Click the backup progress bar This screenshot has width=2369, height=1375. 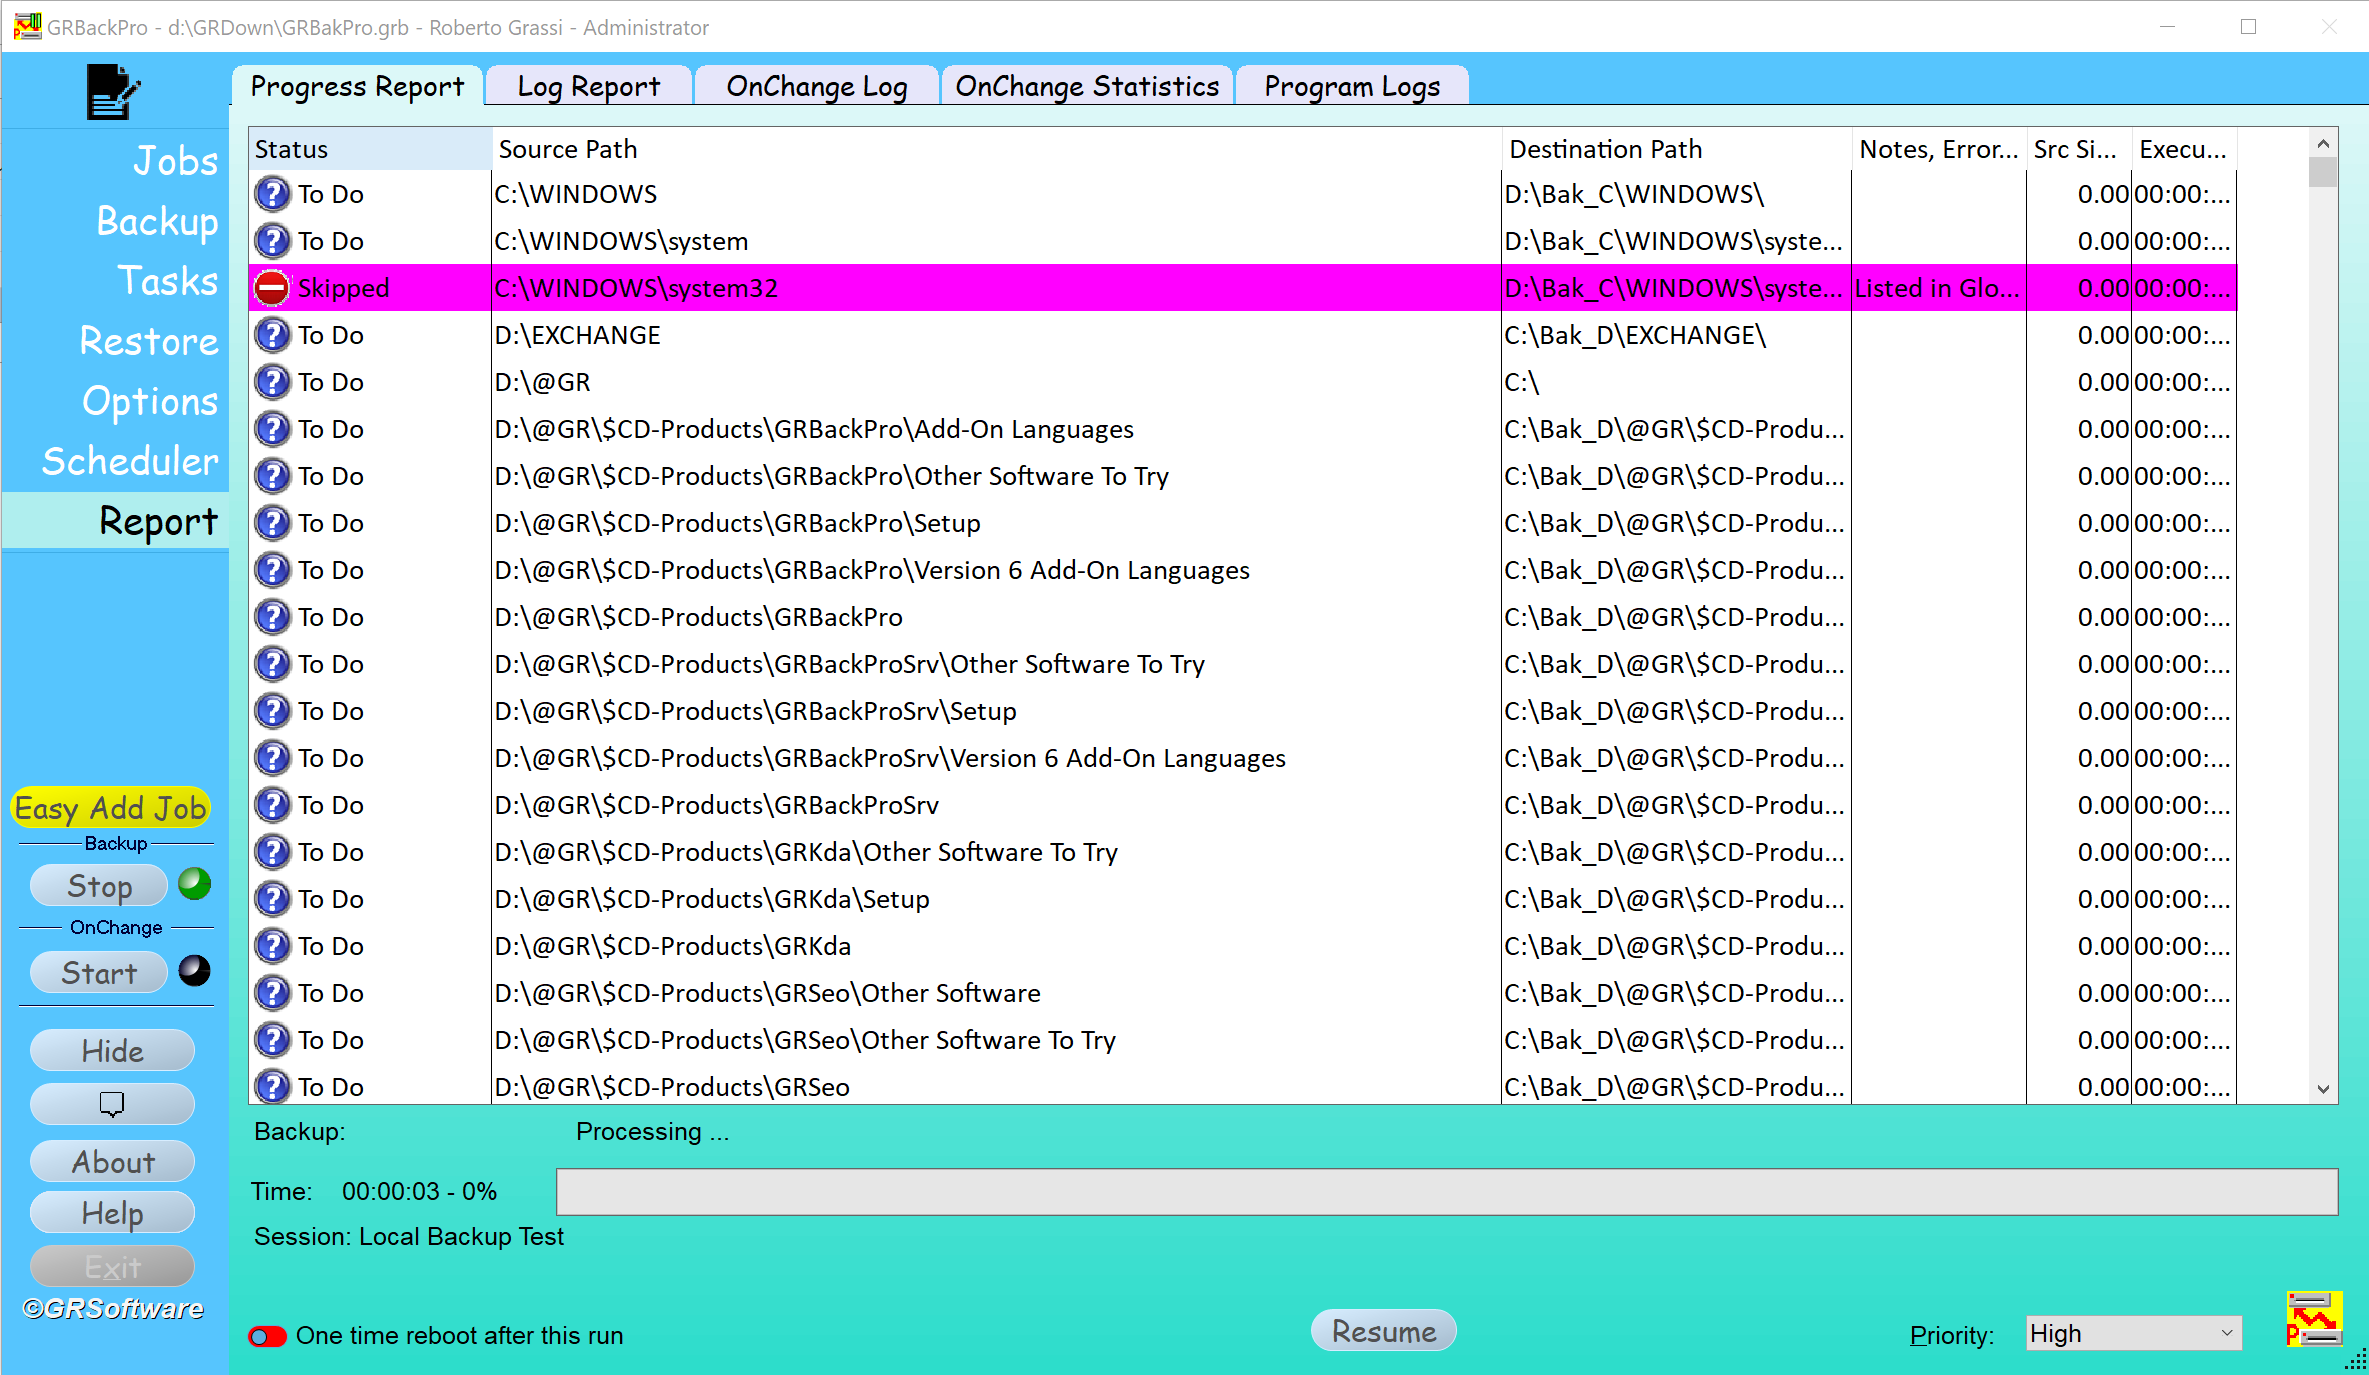tap(1446, 1192)
